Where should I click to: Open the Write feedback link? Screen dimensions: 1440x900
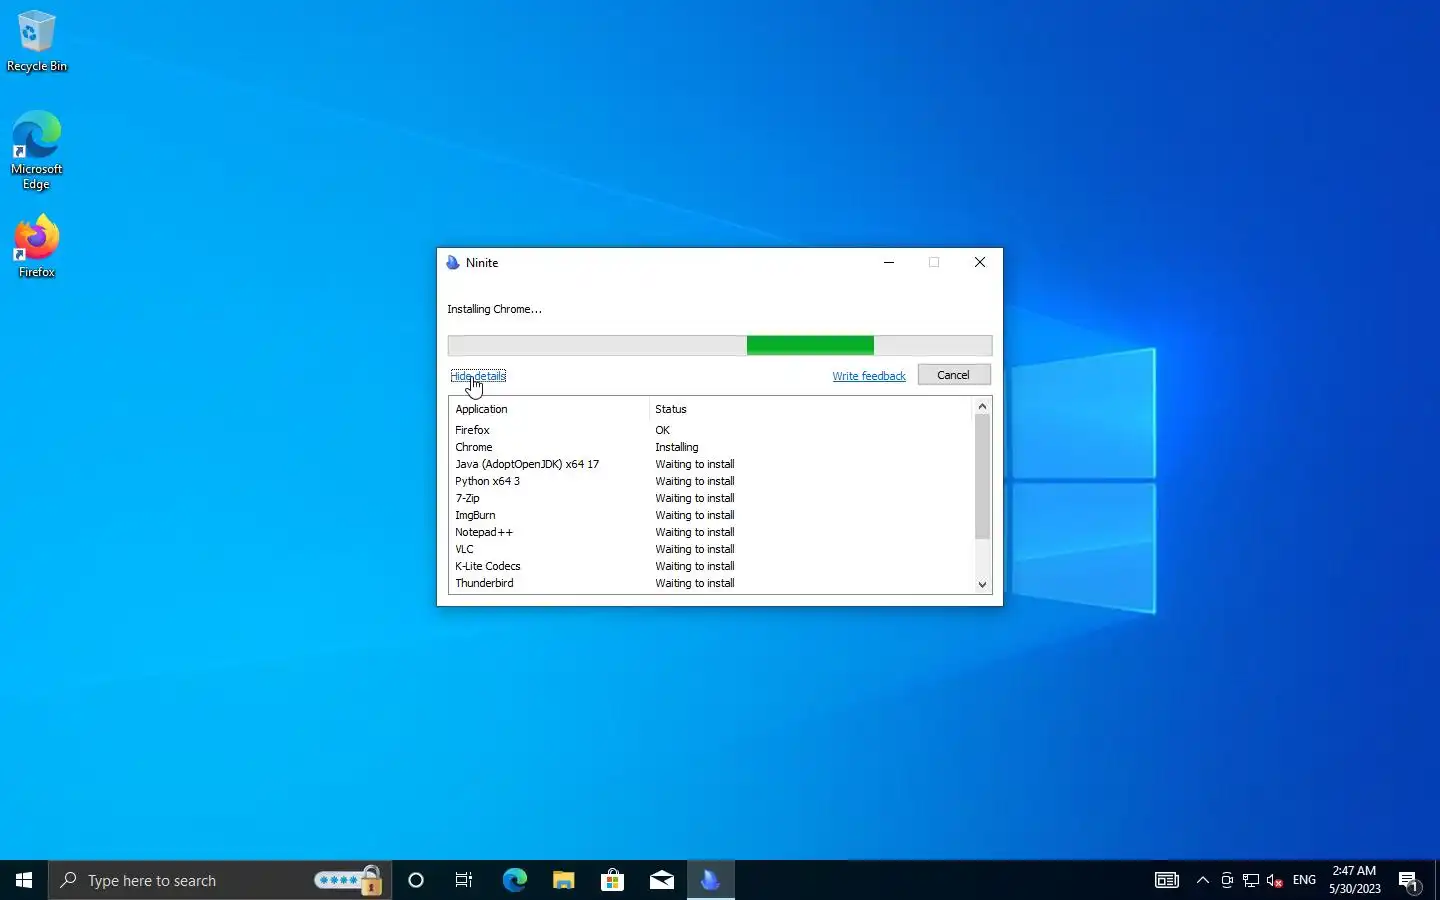pyautogui.click(x=869, y=376)
